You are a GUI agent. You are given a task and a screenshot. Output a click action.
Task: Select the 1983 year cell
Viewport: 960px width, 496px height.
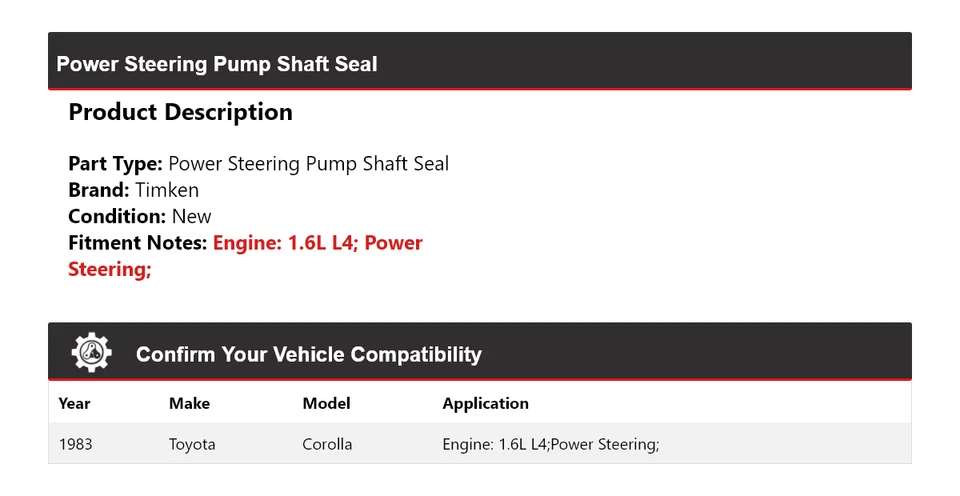(x=75, y=444)
